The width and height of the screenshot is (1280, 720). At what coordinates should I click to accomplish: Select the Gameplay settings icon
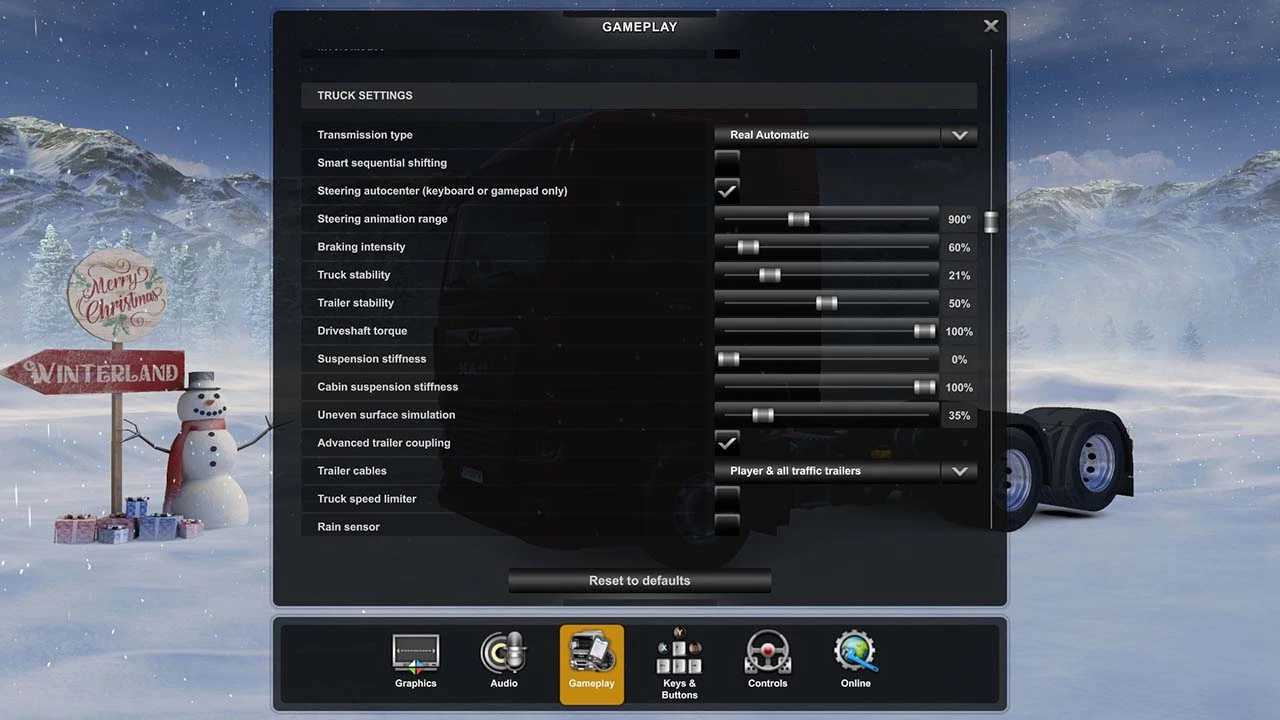[591, 655]
